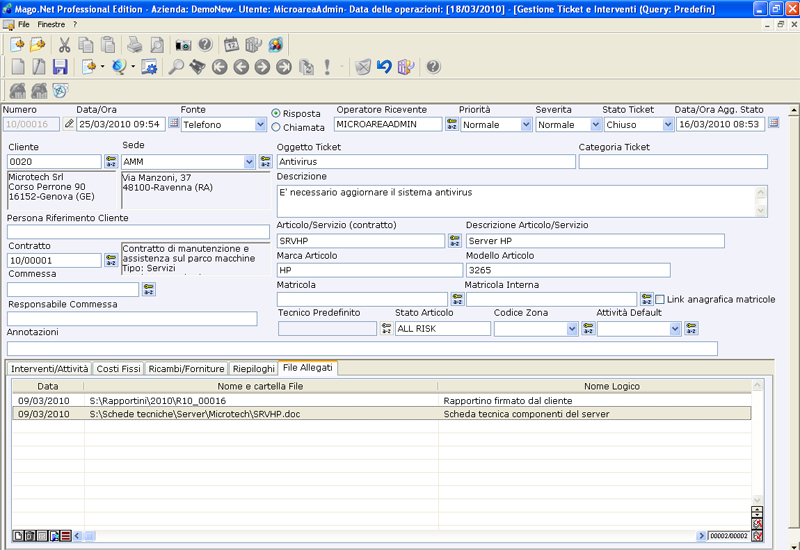800x550 pixels.
Task: Go to previous record arrow icon
Action: (241, 67)
